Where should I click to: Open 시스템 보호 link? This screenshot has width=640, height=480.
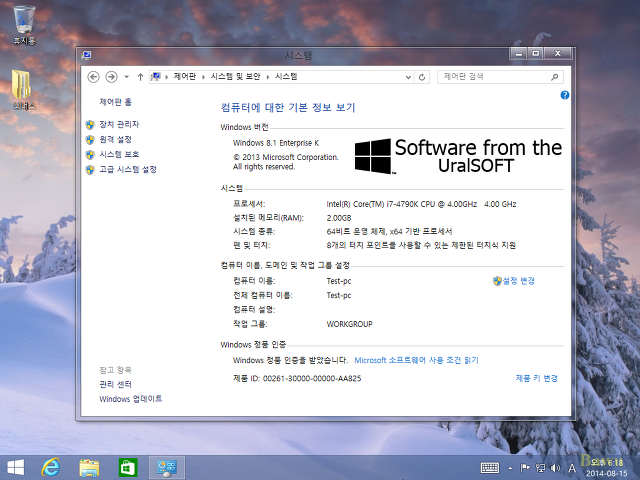click(x=119, y=154)
